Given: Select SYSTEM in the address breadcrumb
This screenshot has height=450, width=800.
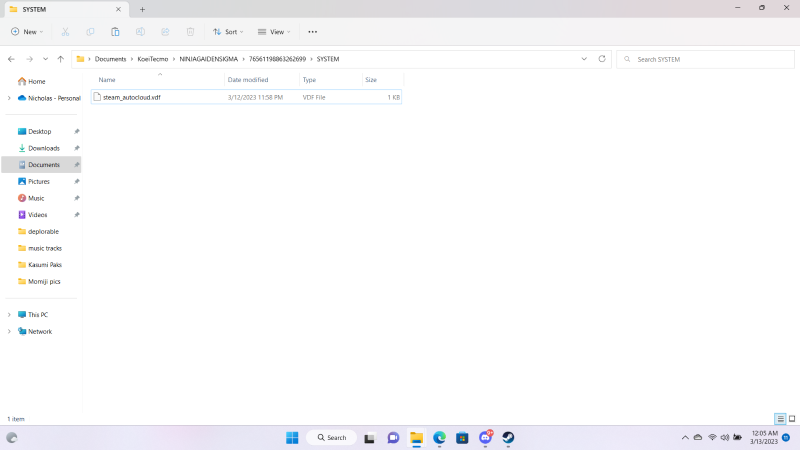Looking at the screenshot, I should (328, 59).
